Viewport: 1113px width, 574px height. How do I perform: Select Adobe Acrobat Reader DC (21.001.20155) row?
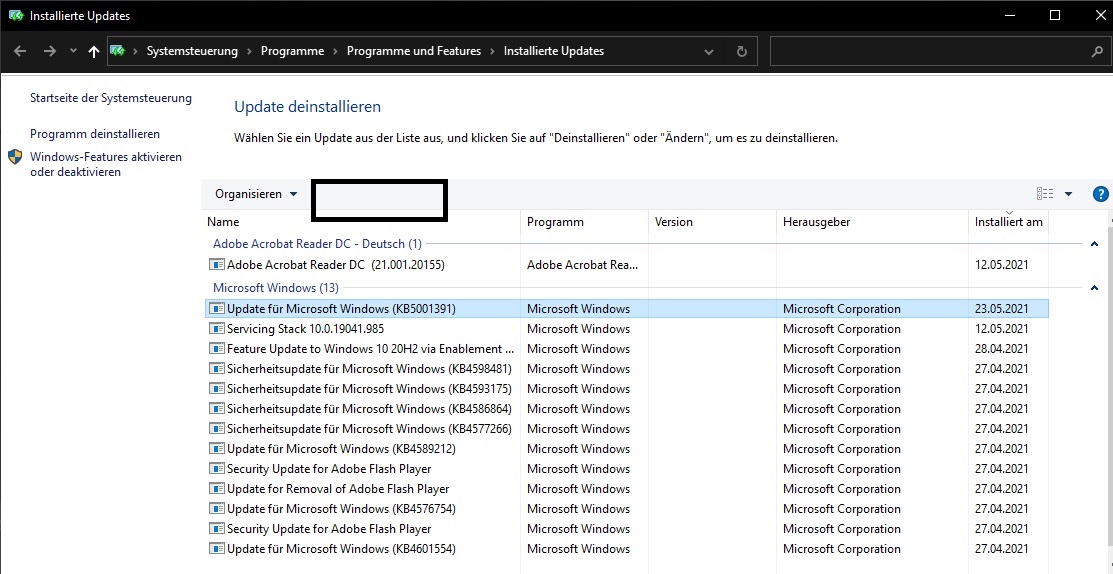coord(627,265)
